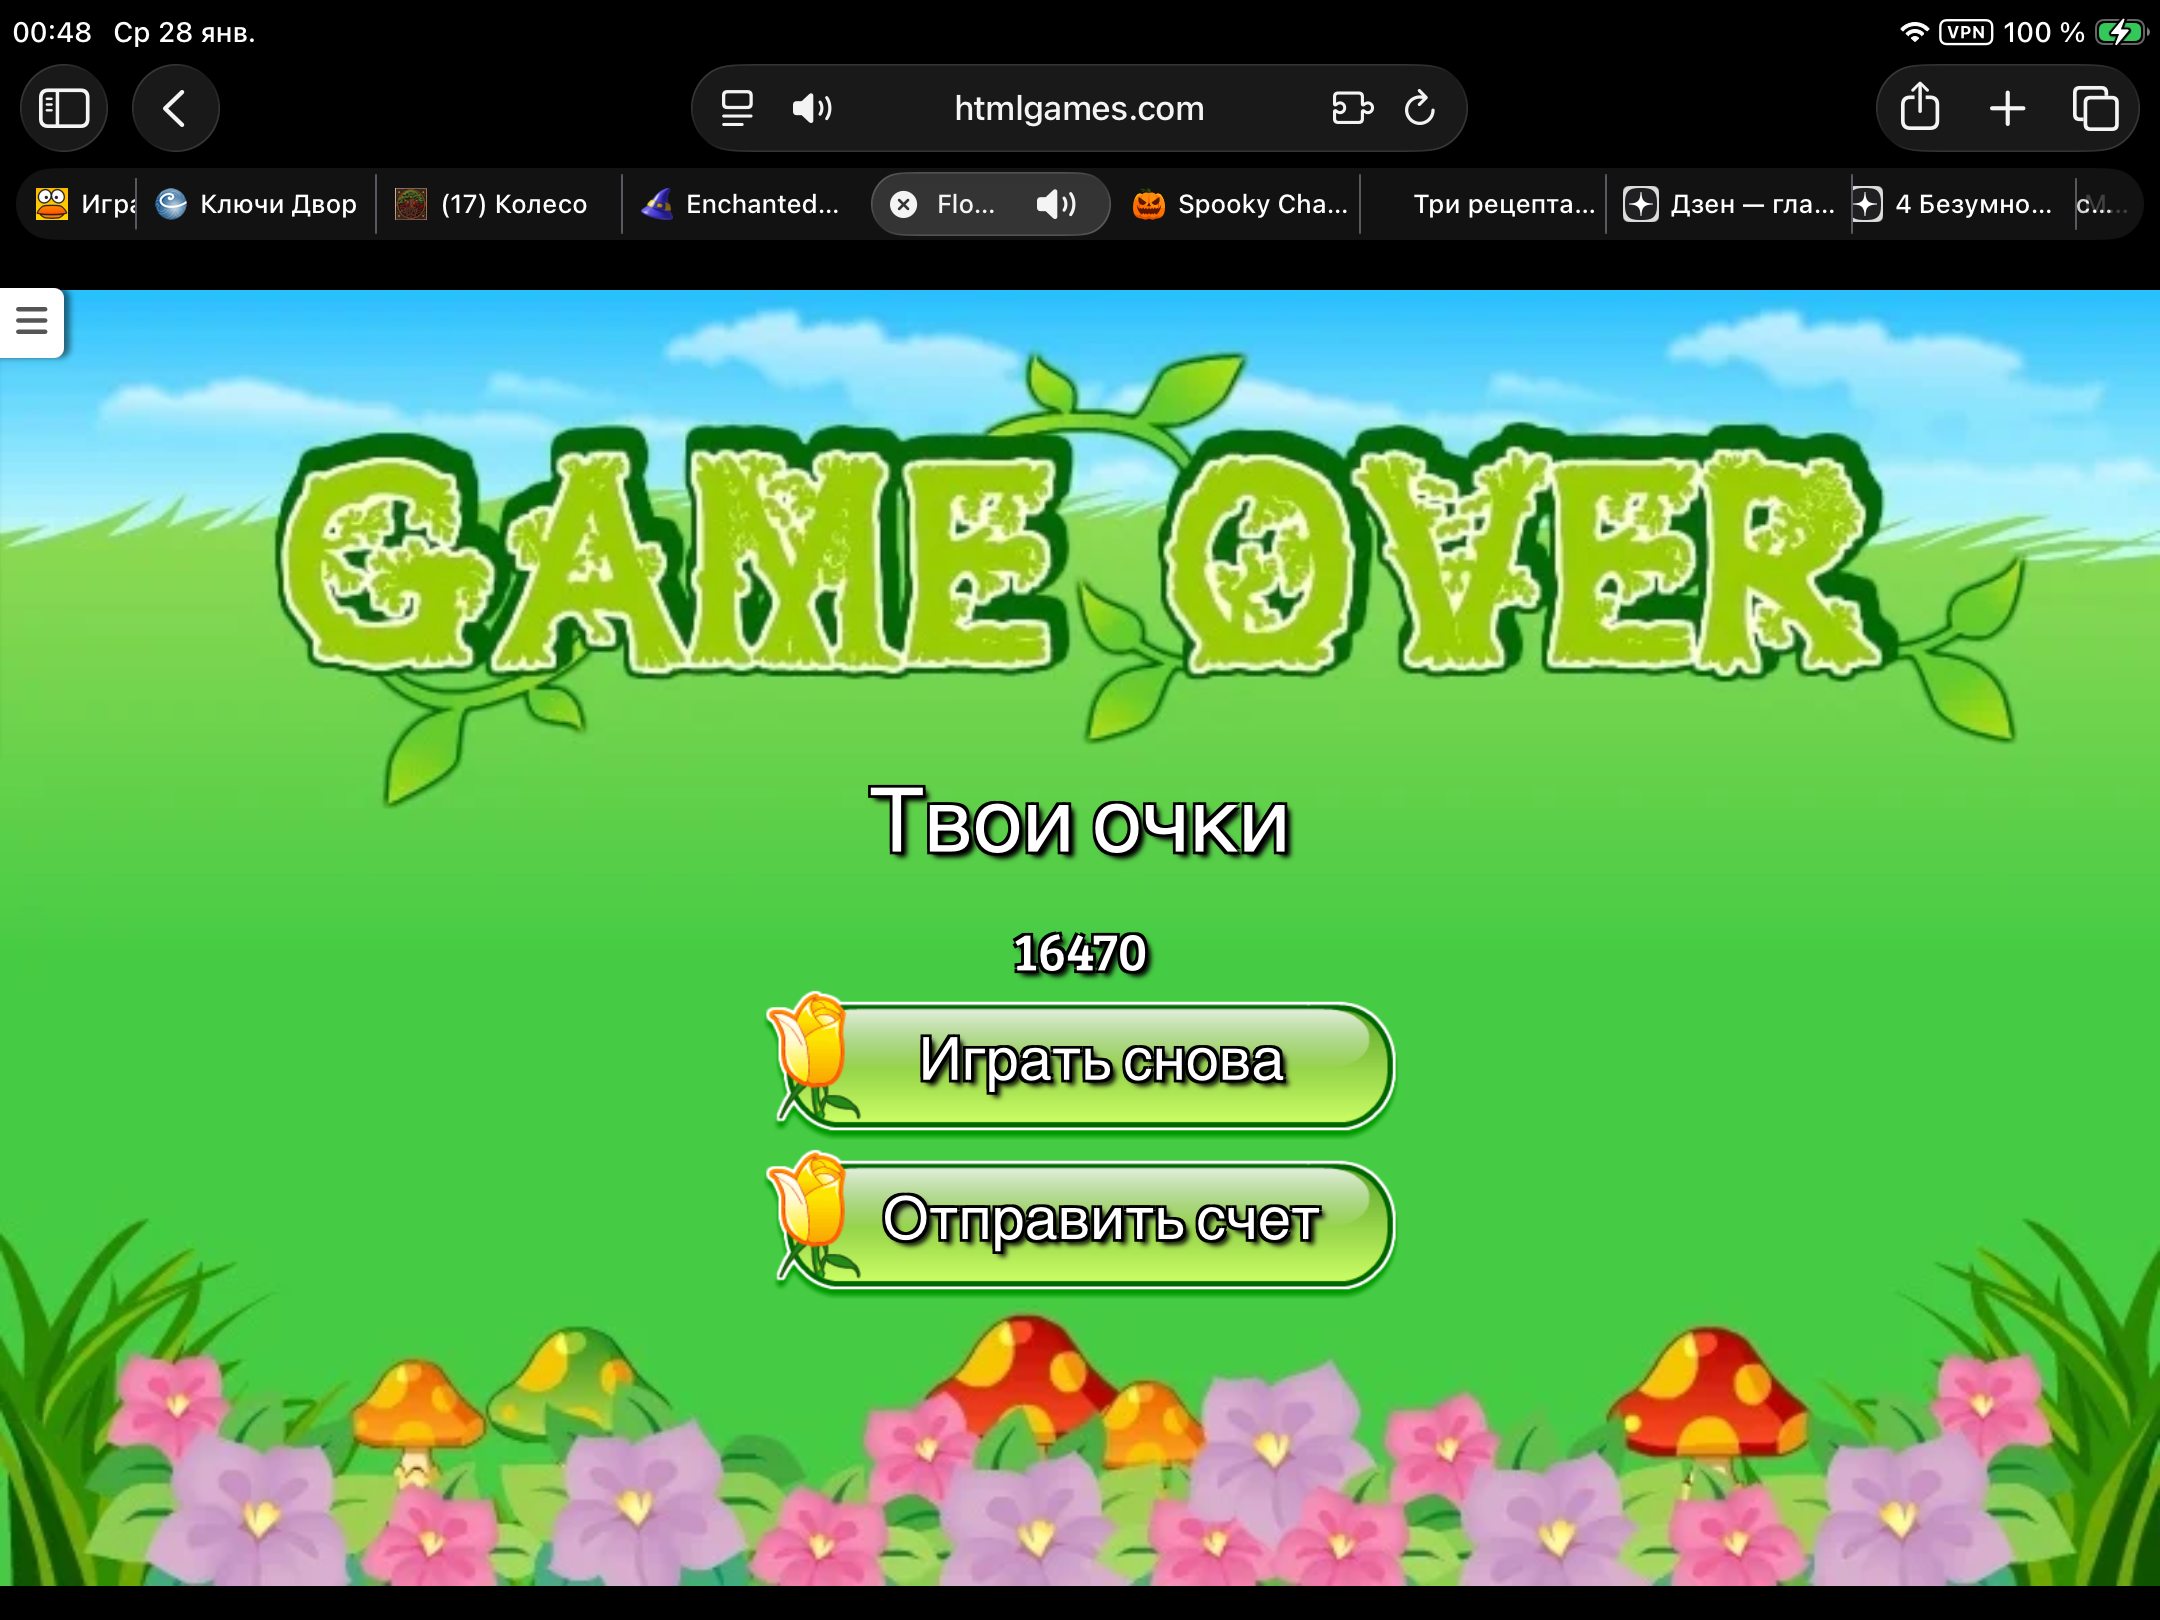Open Safari sidebar panel

pyautogui.click(x=64, y=108)
